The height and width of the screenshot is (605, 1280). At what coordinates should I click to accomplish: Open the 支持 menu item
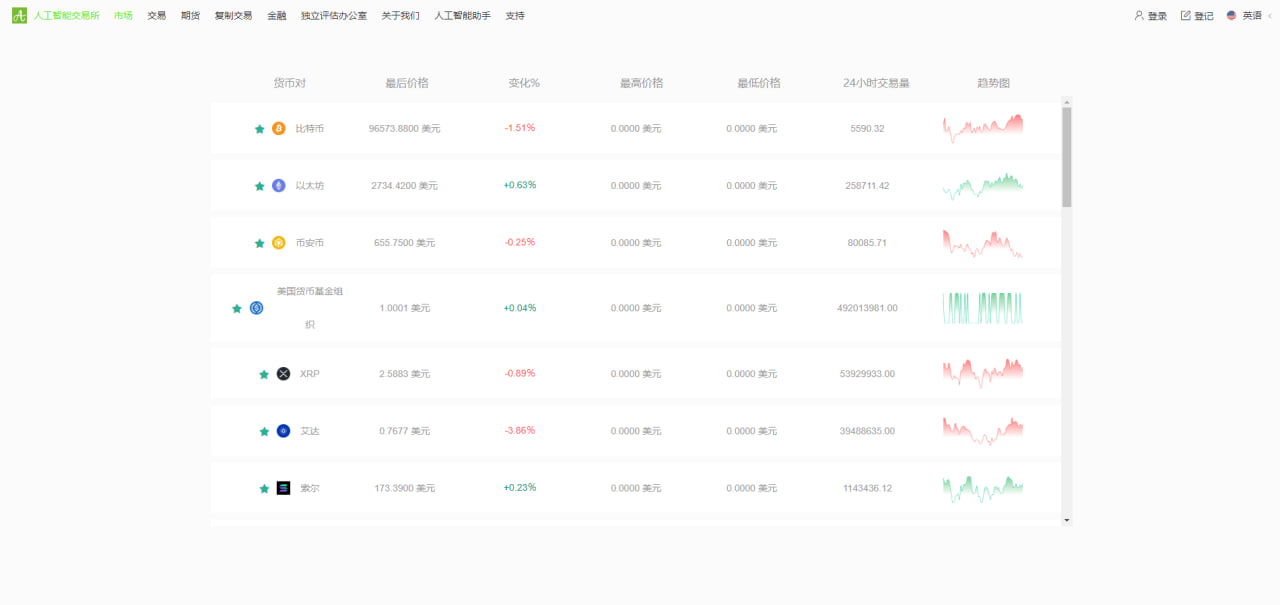[515, 16]
